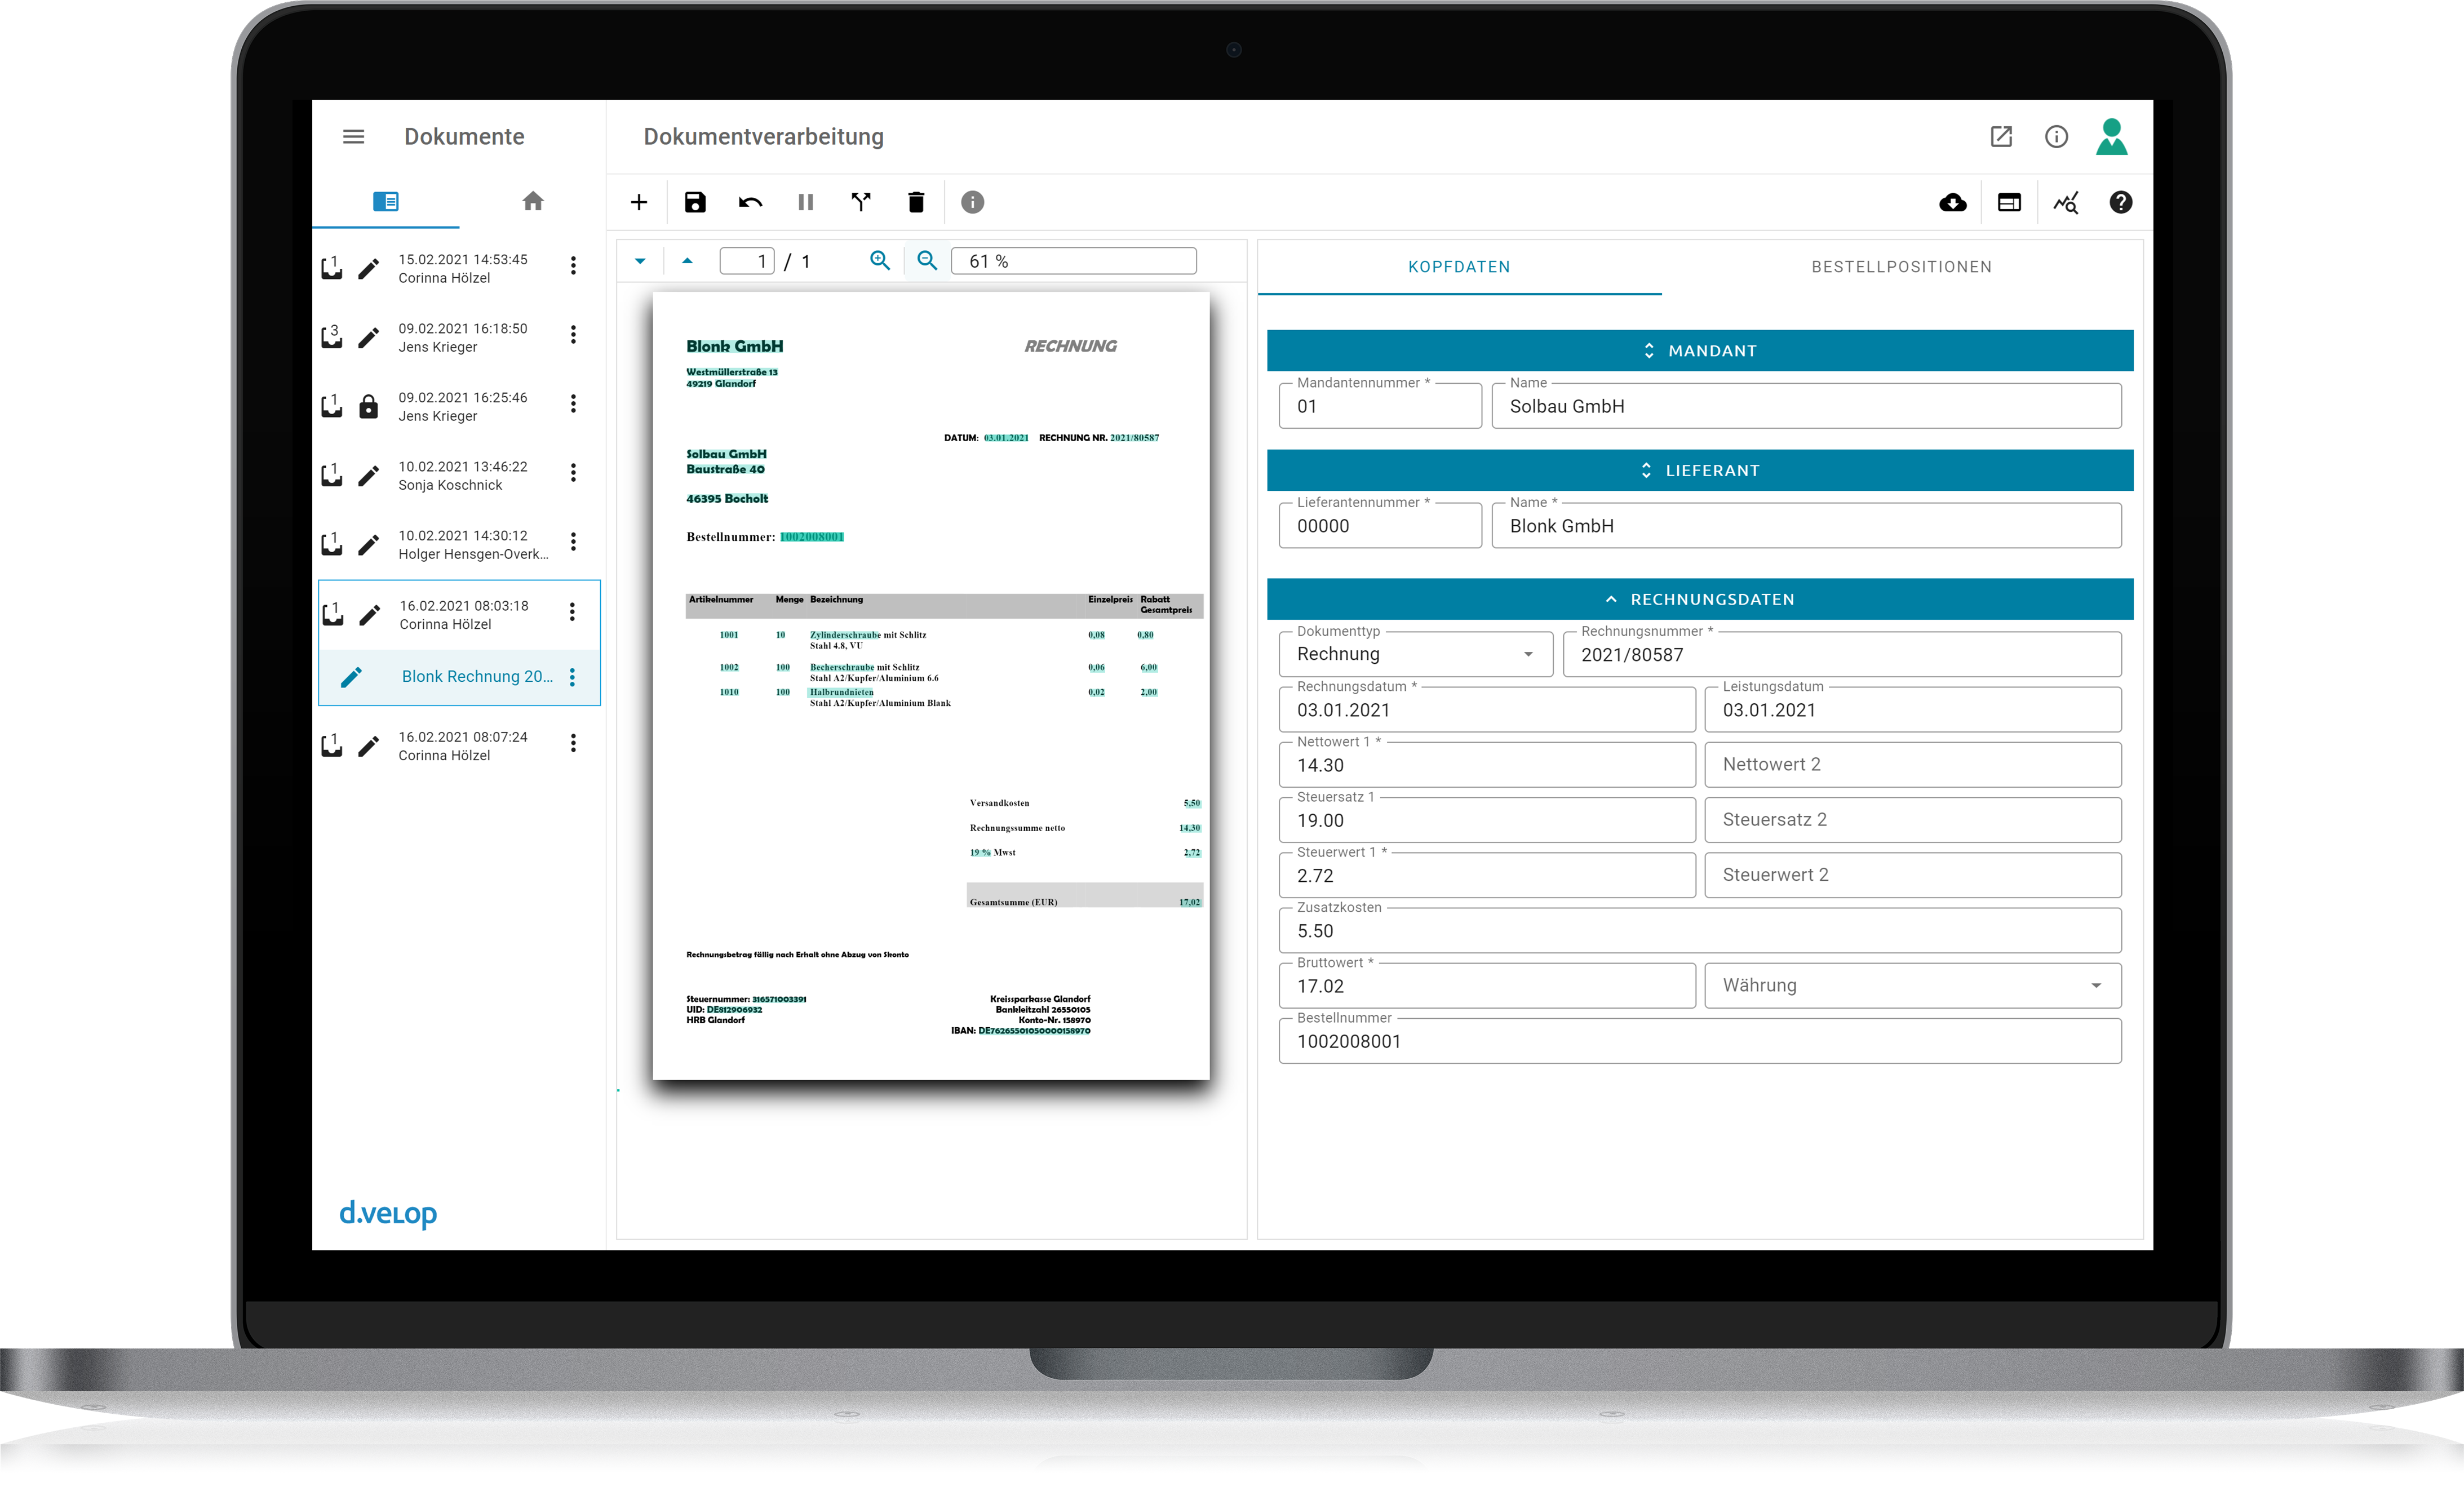Delete document with trash icon
Screen dimensions: 2464x1487
916,203
